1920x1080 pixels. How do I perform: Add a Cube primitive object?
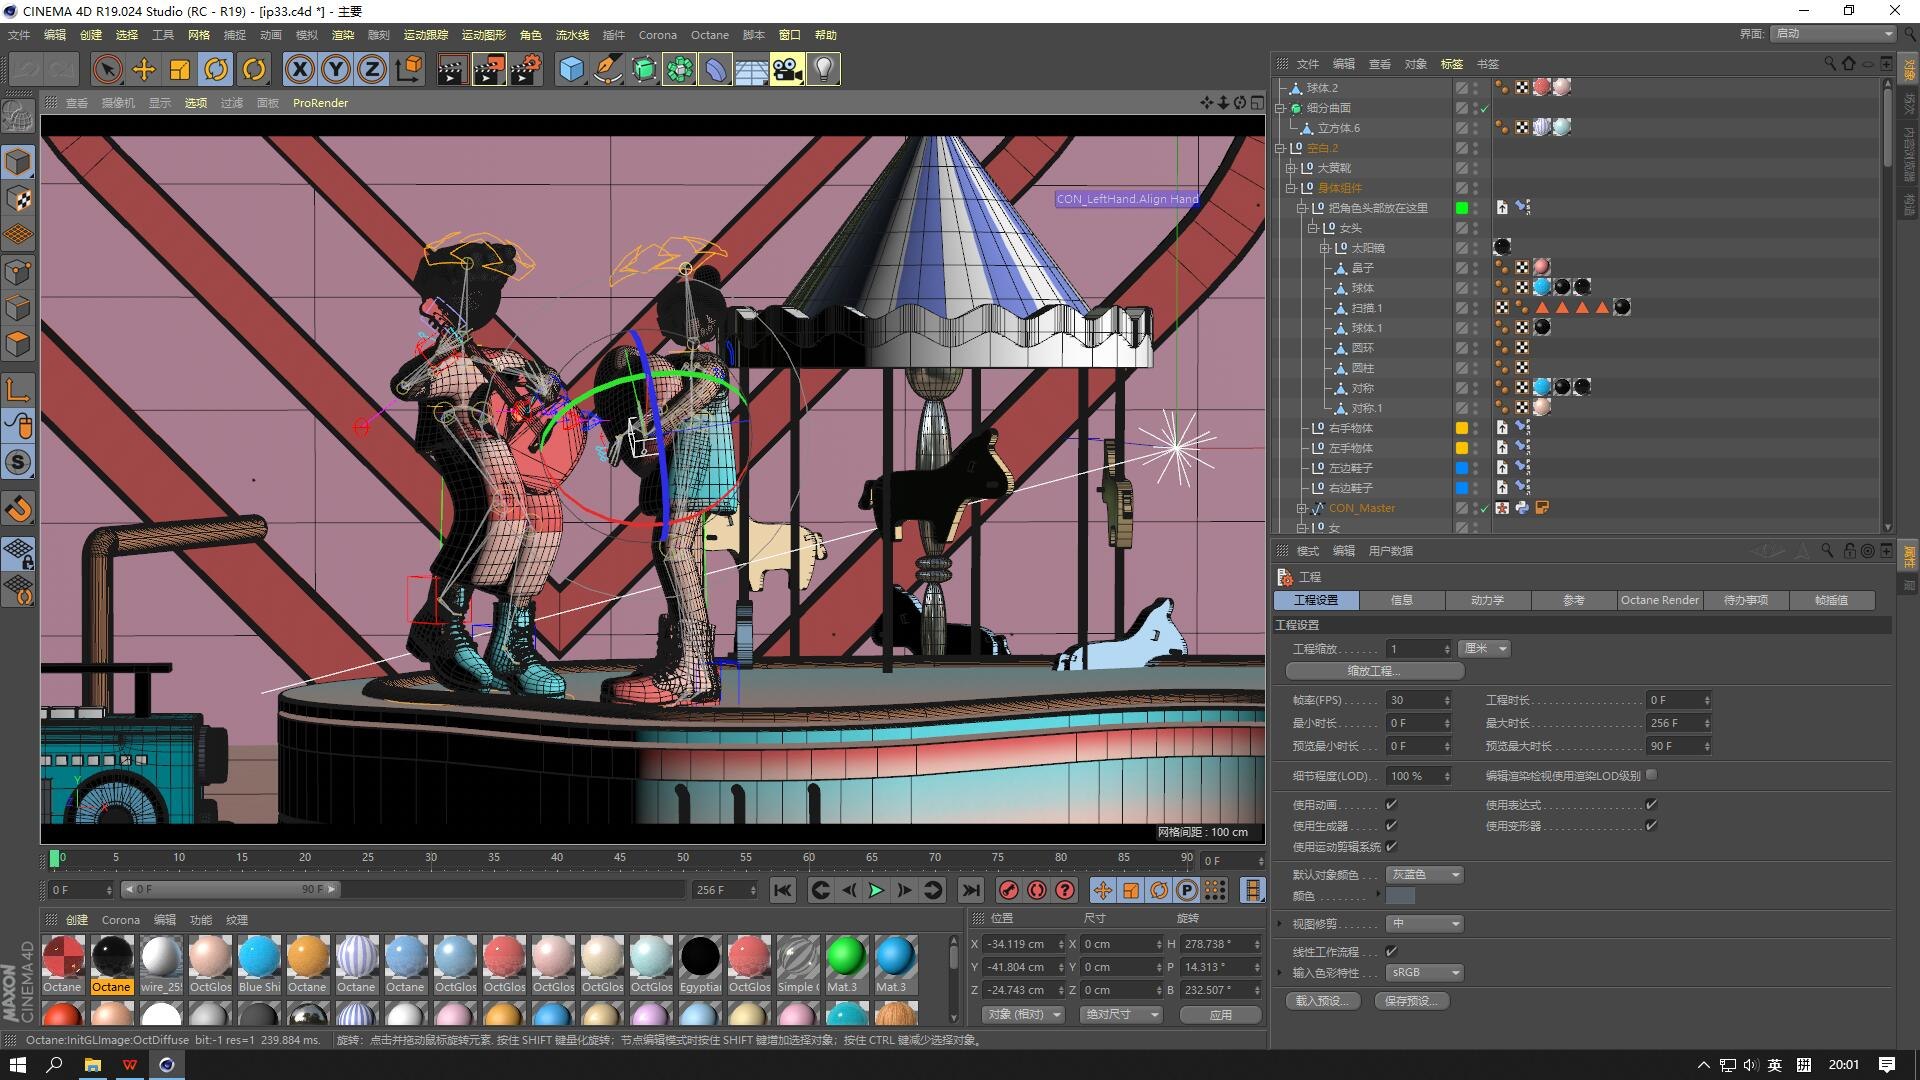tap(571, 69)
